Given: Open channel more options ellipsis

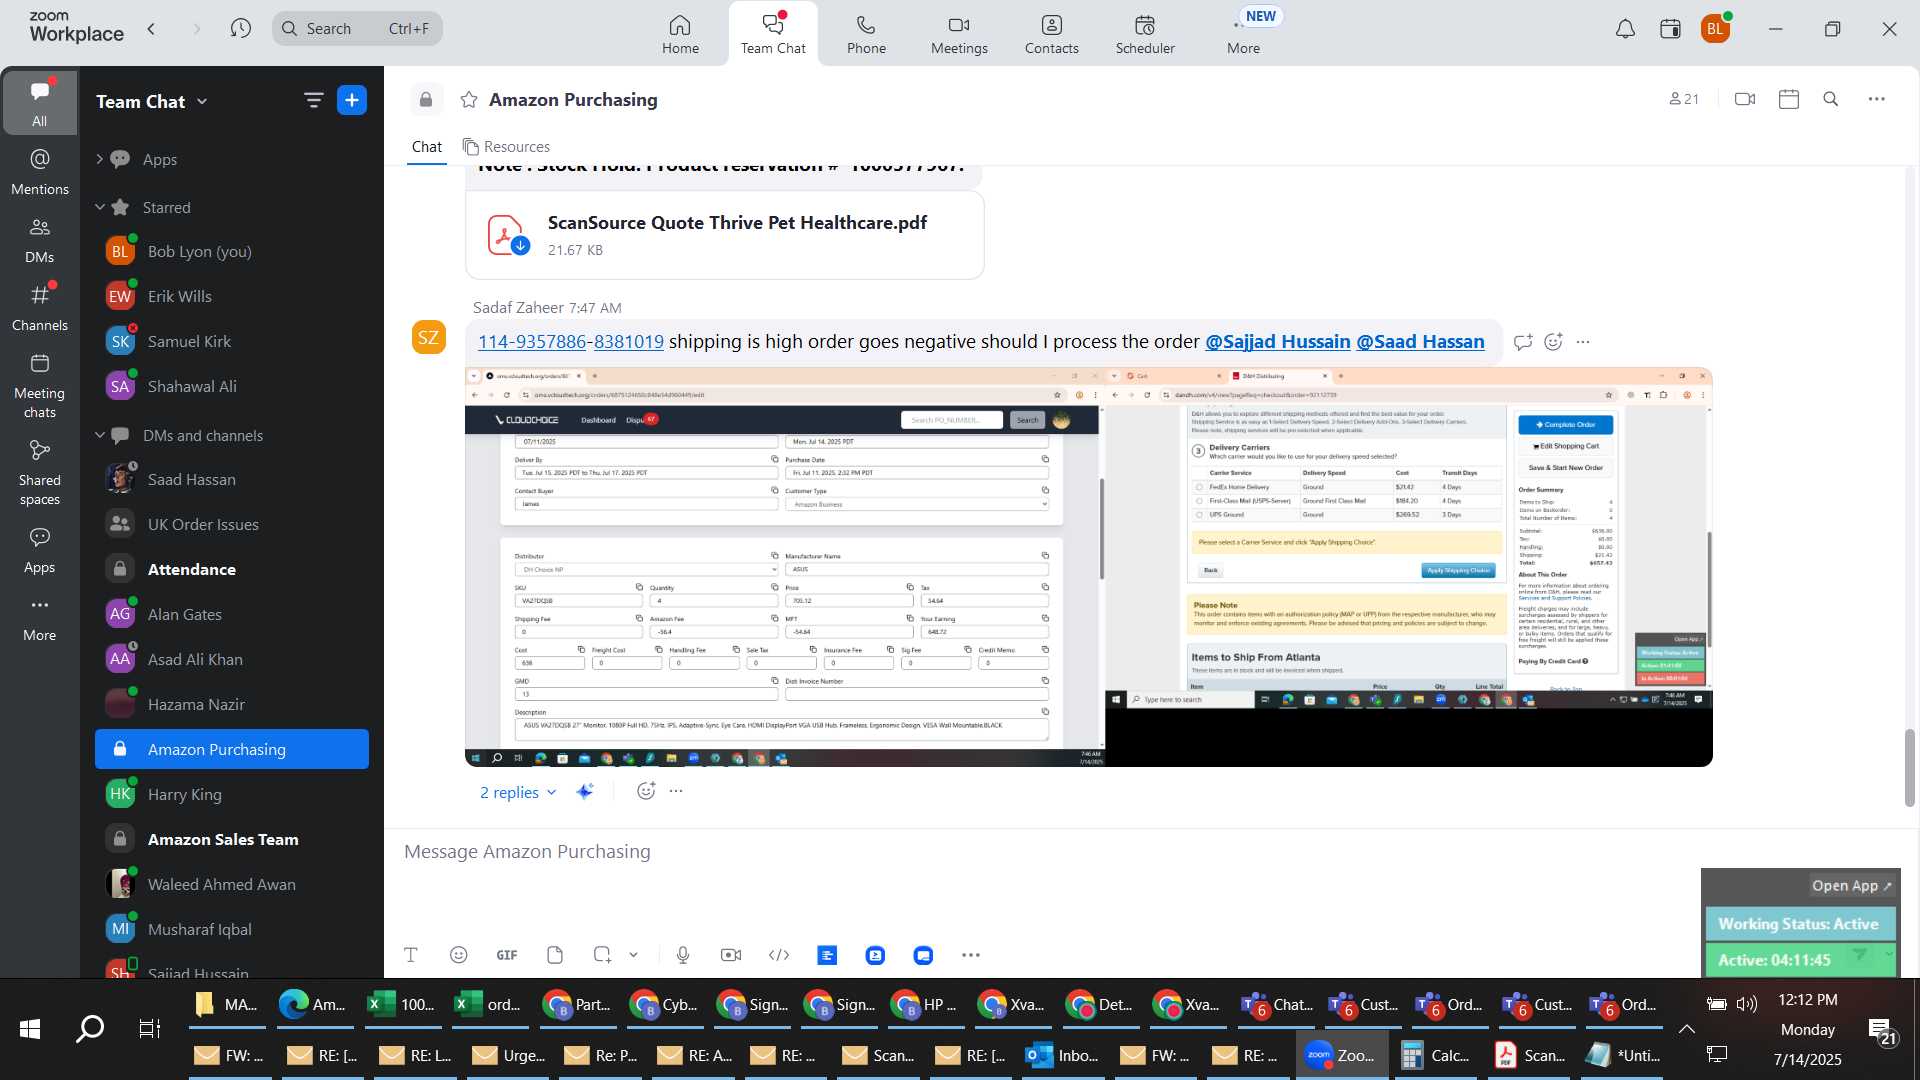Looking at the screenshot, I should (1877, 99).
